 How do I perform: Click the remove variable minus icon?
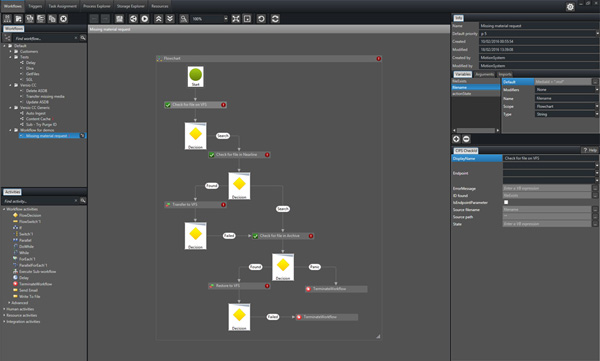coord(466,139)
